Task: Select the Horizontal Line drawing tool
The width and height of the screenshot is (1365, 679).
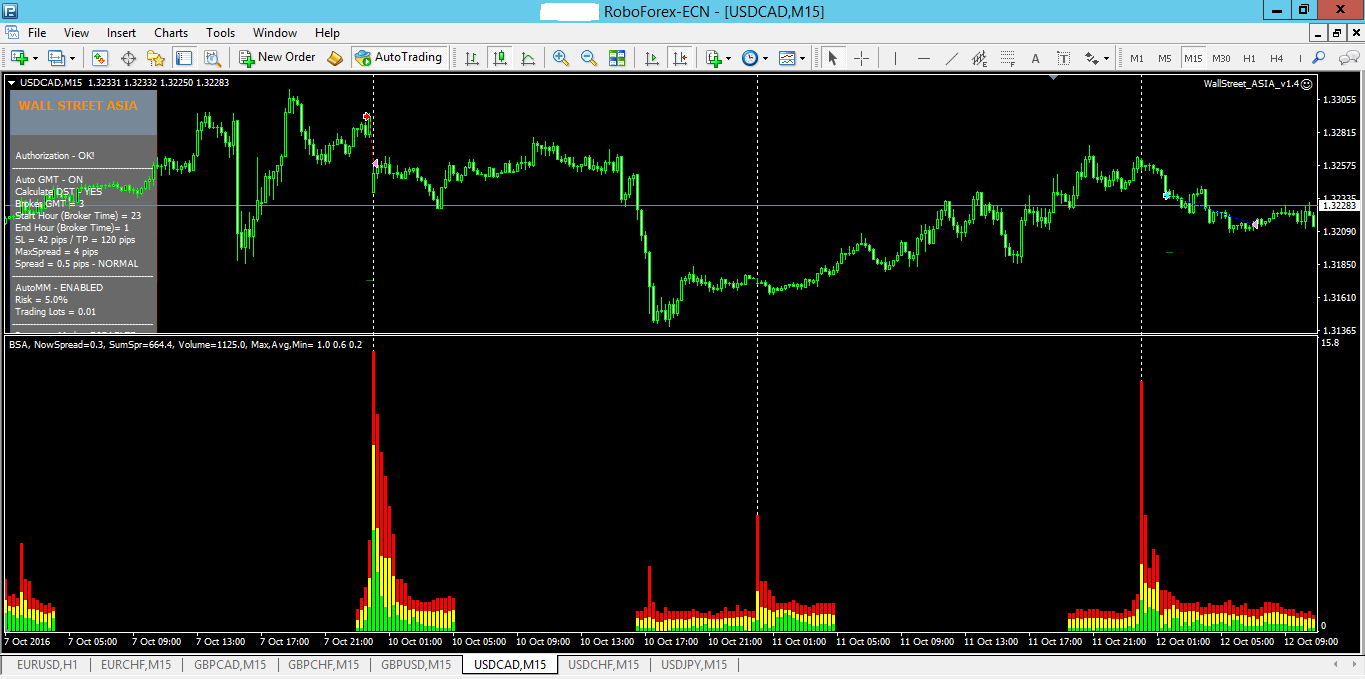Action: 923,58
